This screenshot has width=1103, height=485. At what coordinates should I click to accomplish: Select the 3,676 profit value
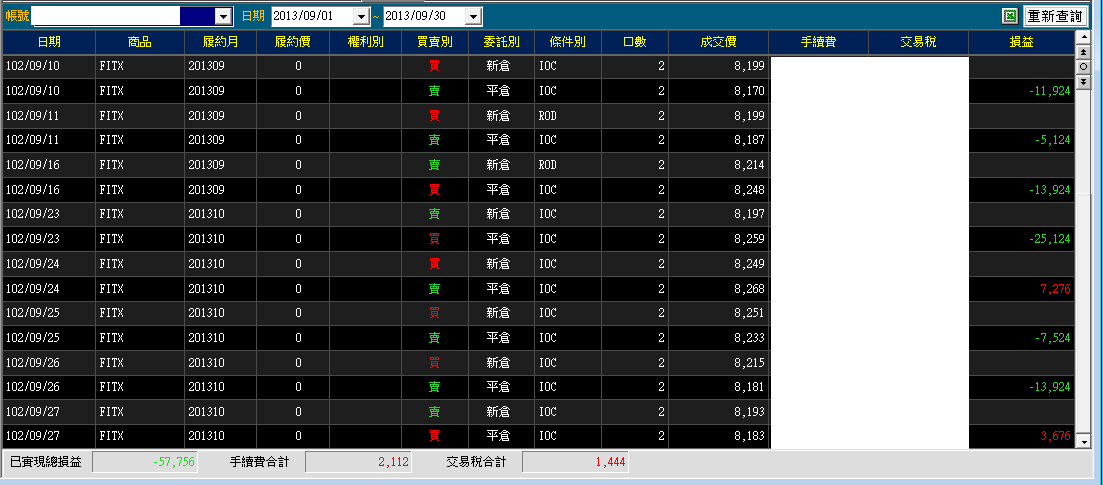tap(1054, 436)
